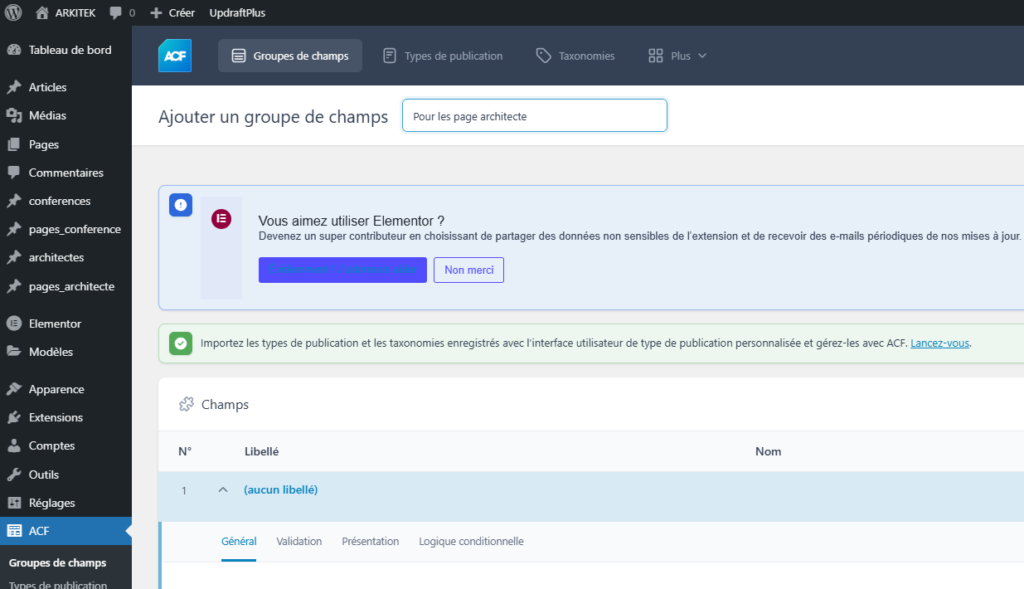Click the (aucun libellé) field label
The height and width of the screenshot is (589, 1024).
[x=281, y=490]
